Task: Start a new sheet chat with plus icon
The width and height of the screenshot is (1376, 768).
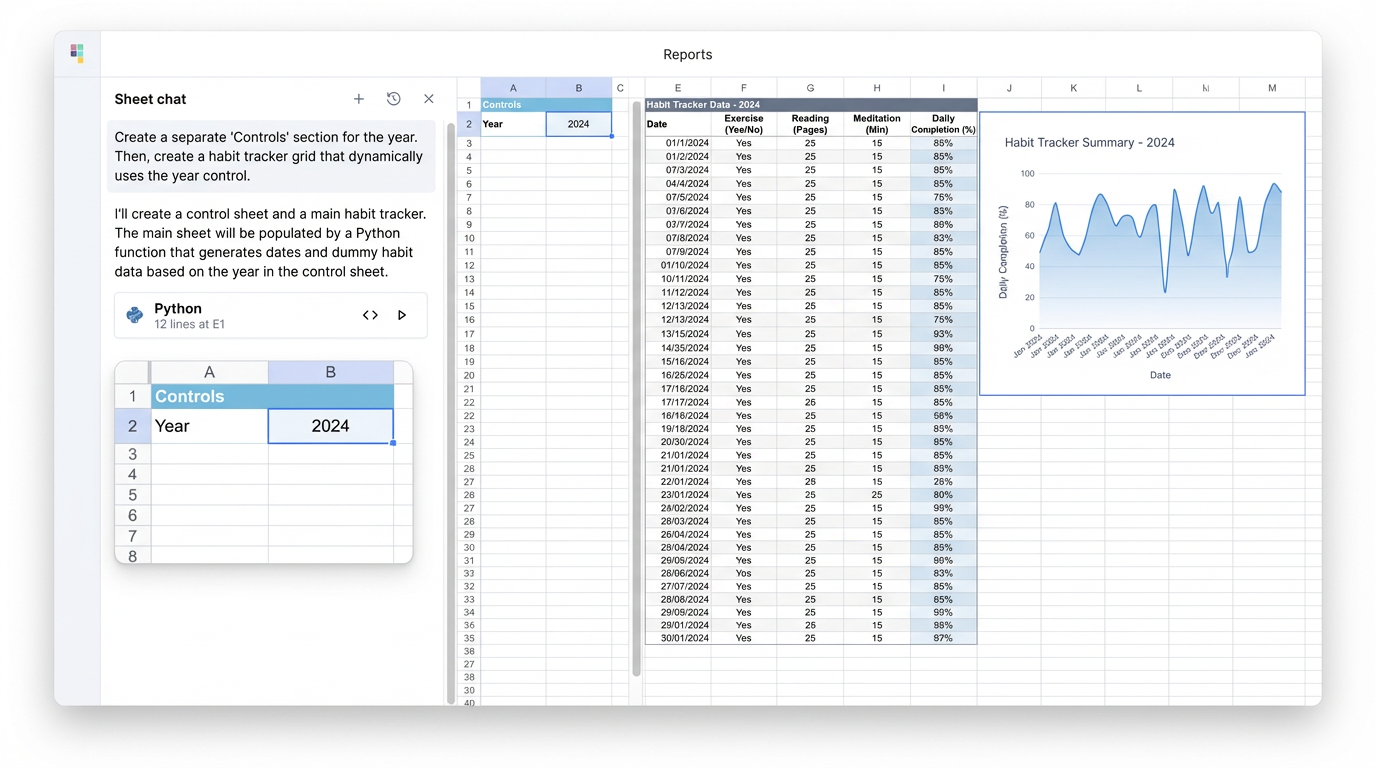Action: pos(359,99)
